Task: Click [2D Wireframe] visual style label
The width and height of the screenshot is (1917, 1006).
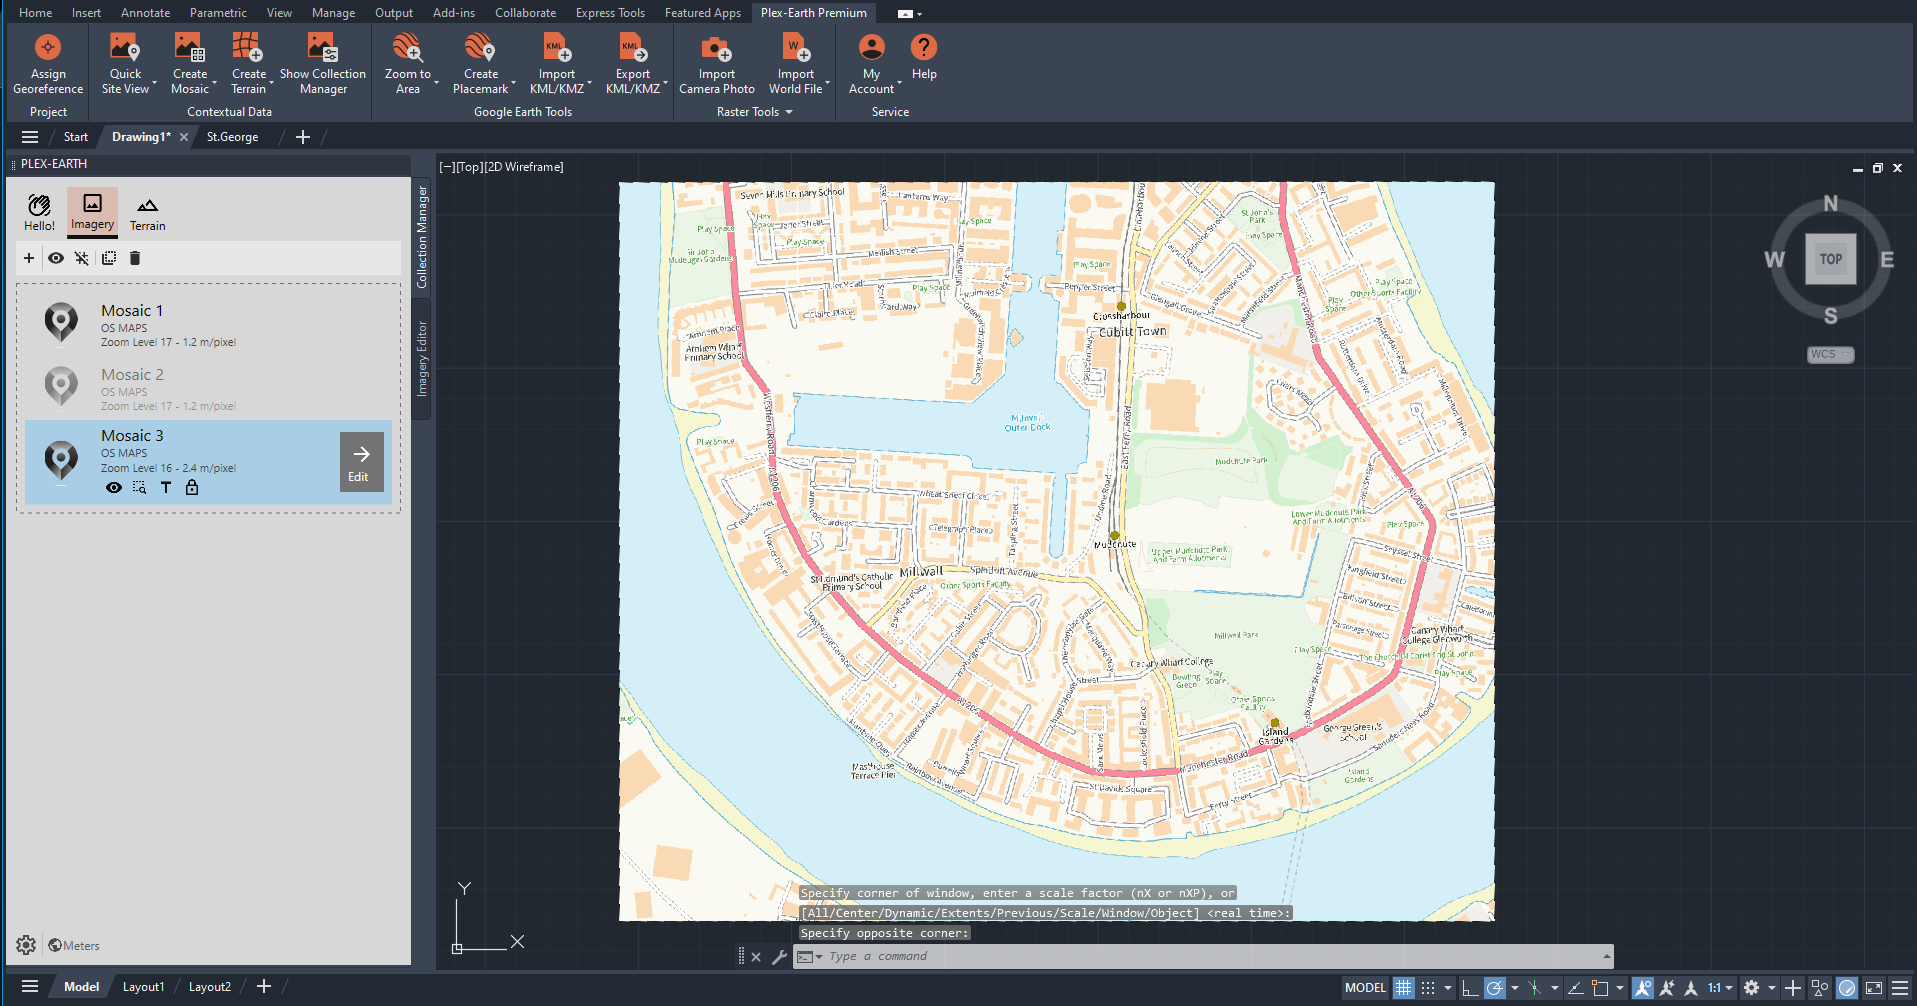Action: click(526, 167)
